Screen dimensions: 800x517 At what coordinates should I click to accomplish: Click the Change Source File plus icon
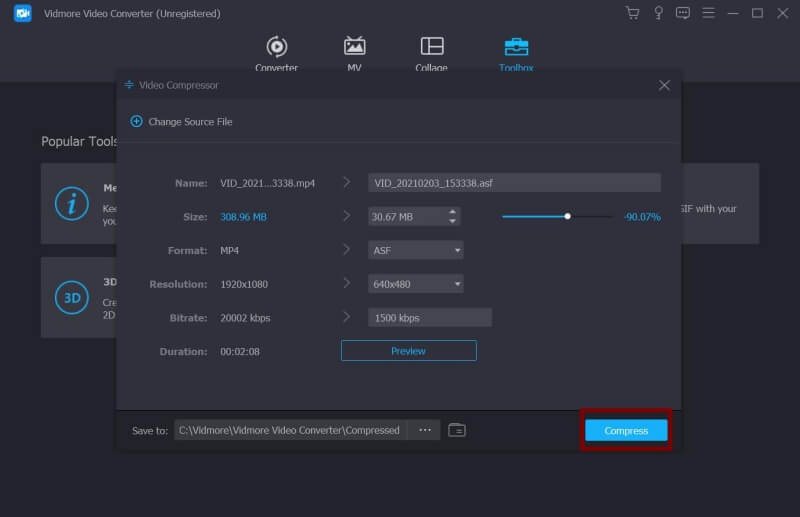[136, 121]
